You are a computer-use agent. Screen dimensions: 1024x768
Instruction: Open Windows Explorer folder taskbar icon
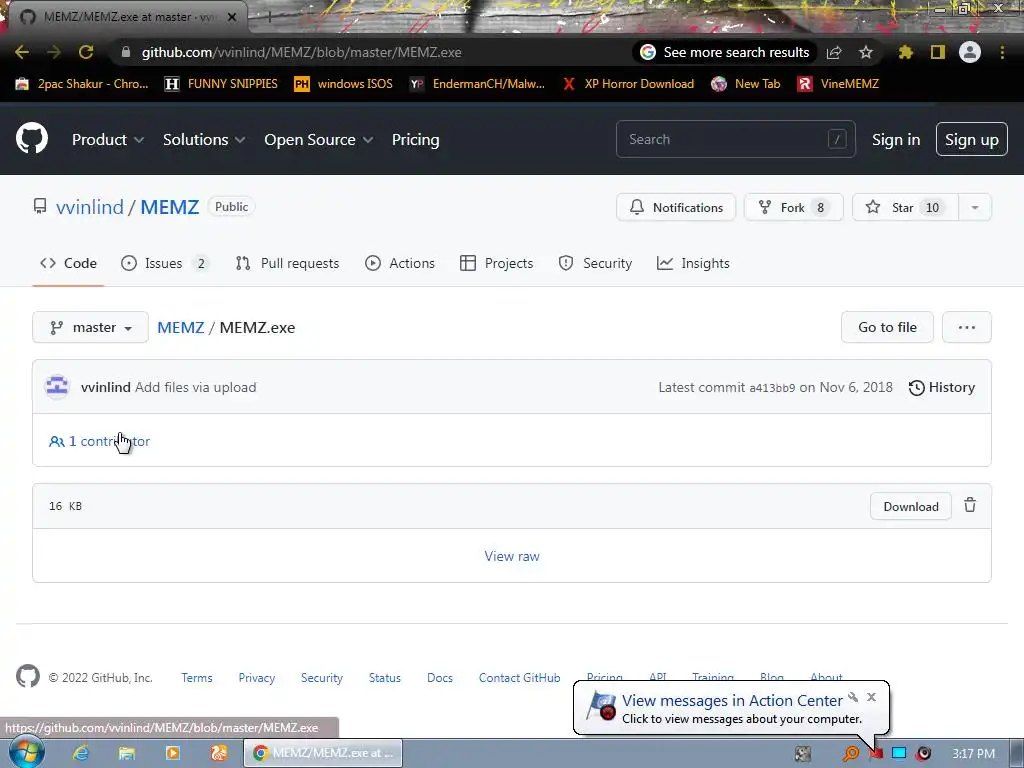click(127, 753)
